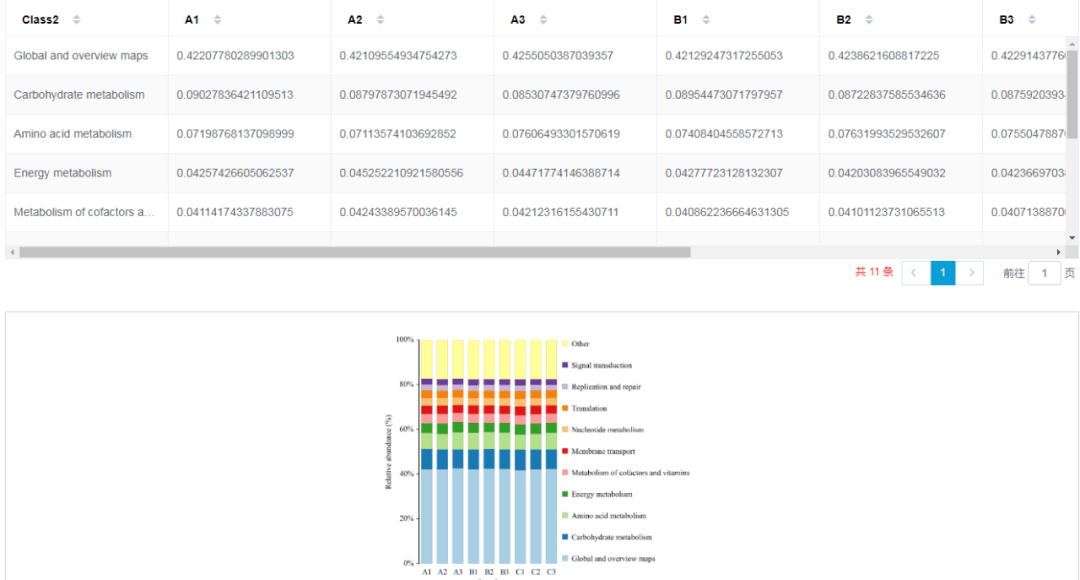Select the Carbohydrate metabolism row label
Image resolution: width=1080 pixels, height=580 pixels.
[x=79, y=95]
